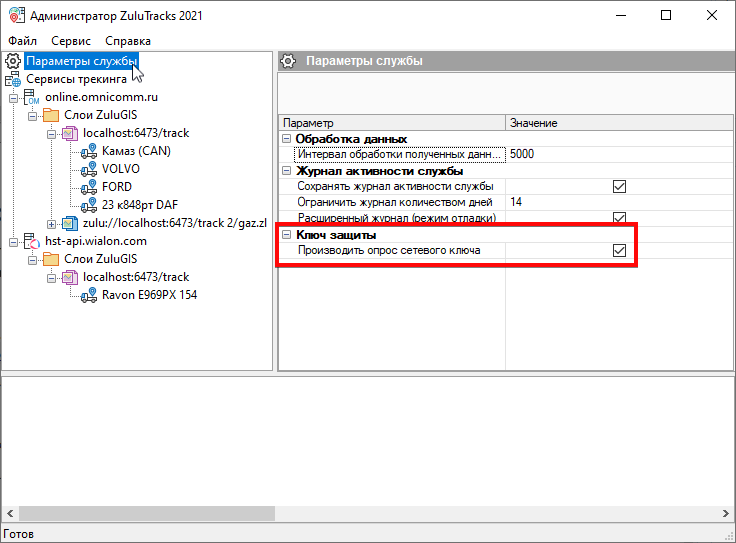The width and height of the screenshot is (736, 543).
Task: Click the gaz.zl layer icon
Action: (69, 223)
